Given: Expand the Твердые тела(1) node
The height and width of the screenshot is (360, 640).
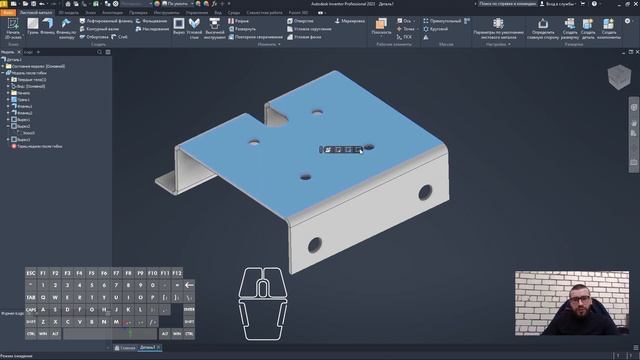Looking at the screenshot, I should [x=8, y=80].
